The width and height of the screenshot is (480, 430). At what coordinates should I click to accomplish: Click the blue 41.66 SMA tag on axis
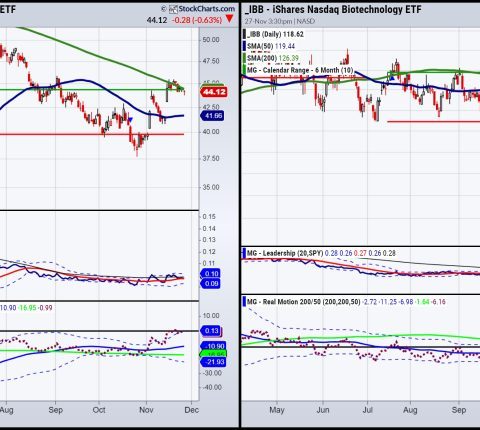[212, 116]
